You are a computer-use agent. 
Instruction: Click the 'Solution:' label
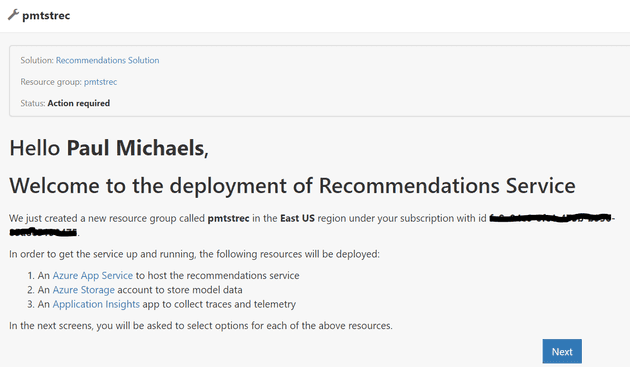[37, 60]
